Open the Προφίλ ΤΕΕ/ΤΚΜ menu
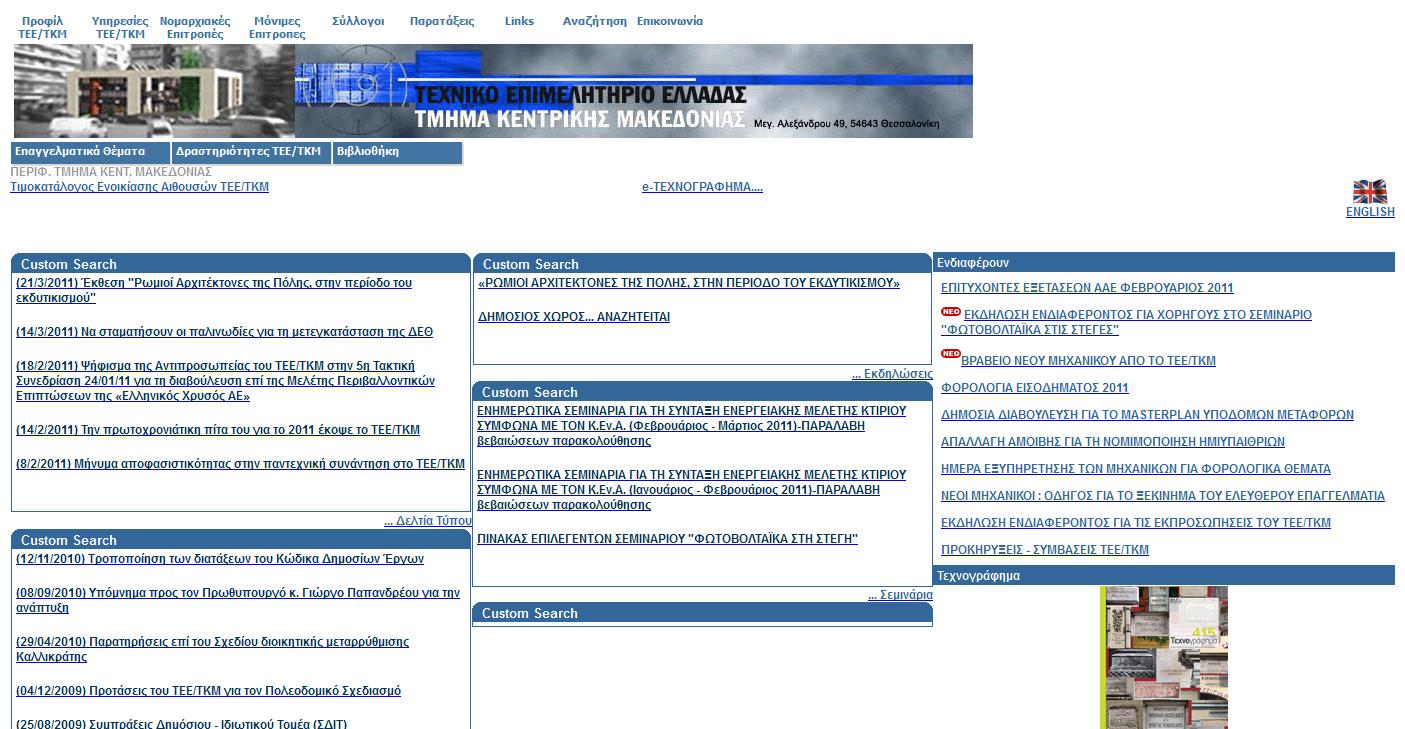The height and width of the screenshot is (729, 1405). pyautogui.click(x=42, y=27)
